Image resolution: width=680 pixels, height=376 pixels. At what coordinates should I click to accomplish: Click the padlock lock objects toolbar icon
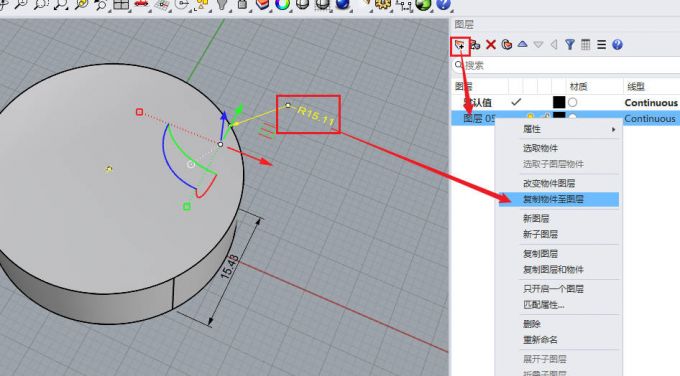click(242, 4)
